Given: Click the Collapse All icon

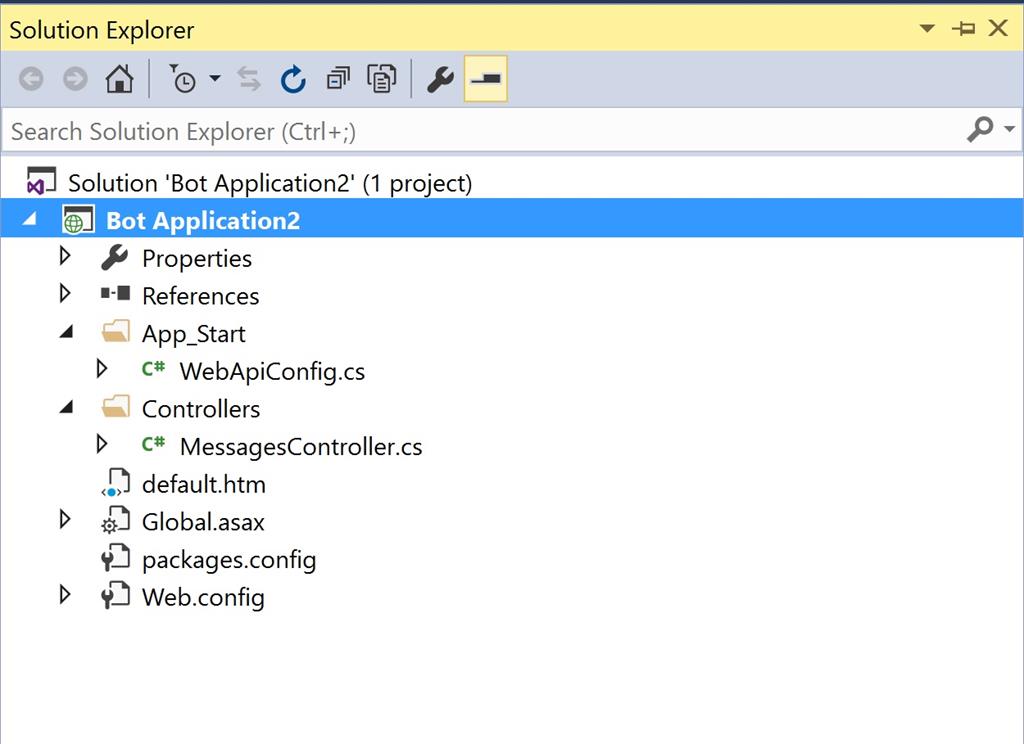Looking at the screenshot, I should pos(338,80).
